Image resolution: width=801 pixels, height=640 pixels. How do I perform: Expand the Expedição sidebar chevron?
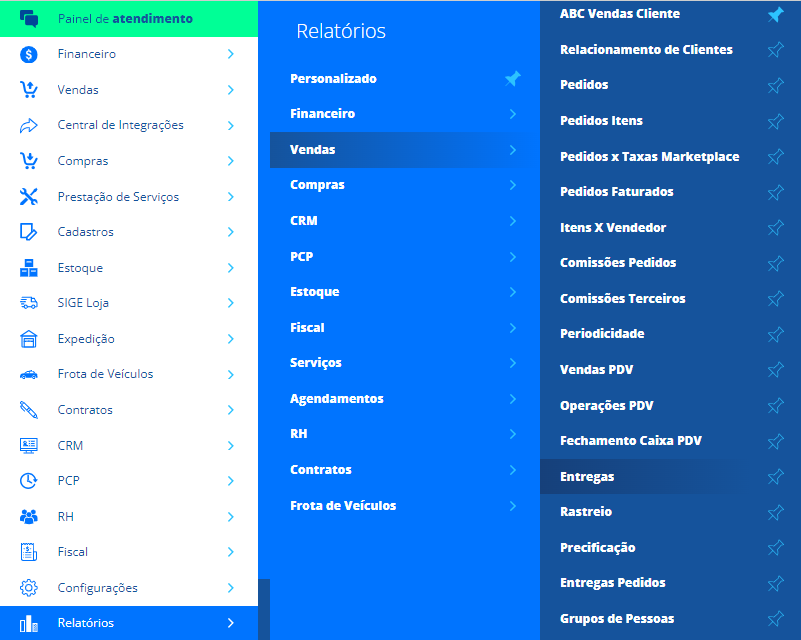[231, 339]
